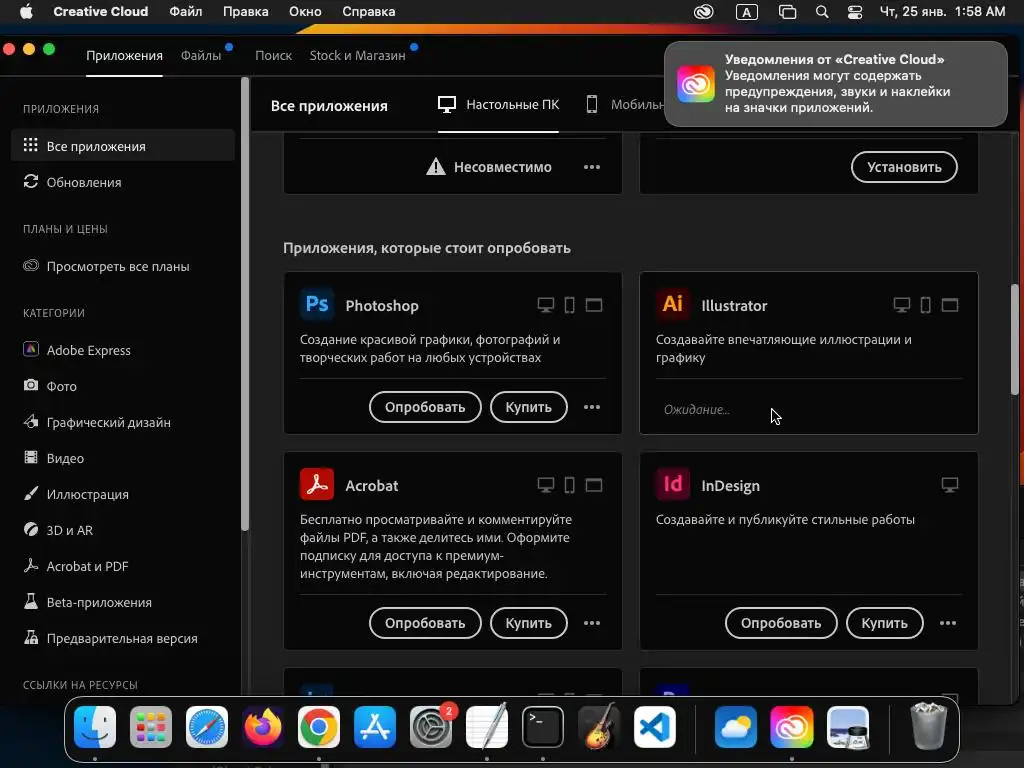
Task: Launch Firefox from the dock
Action: [263, 727]
